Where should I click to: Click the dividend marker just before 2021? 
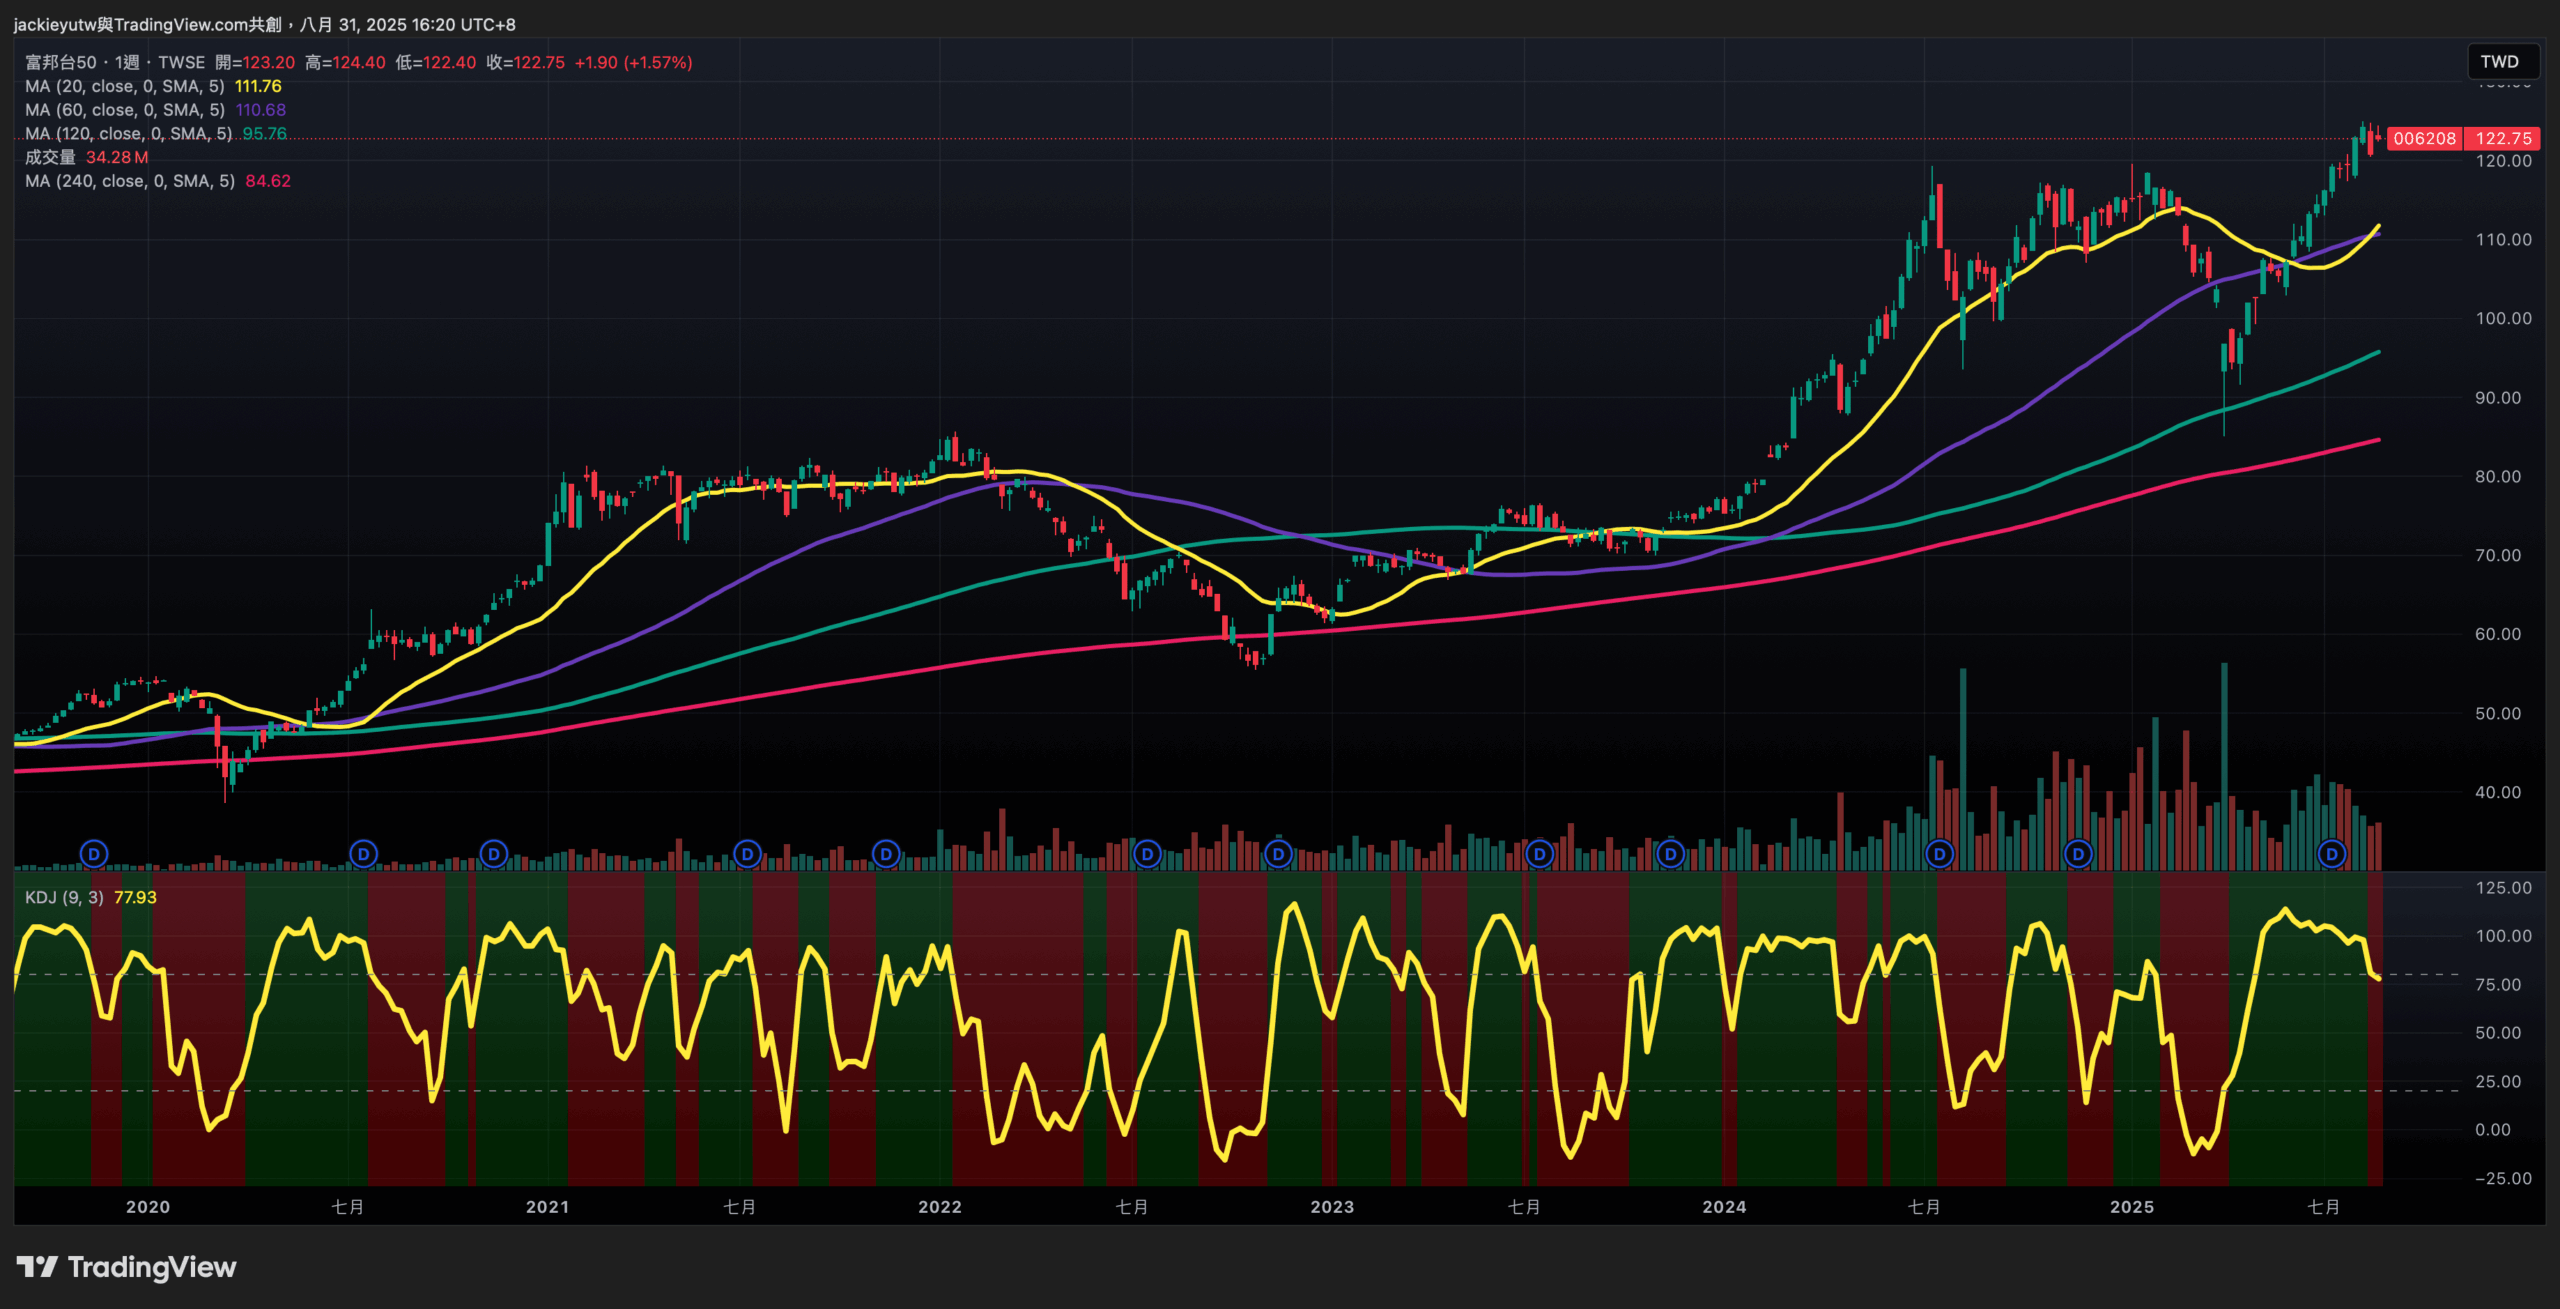(x=494, y=854)
